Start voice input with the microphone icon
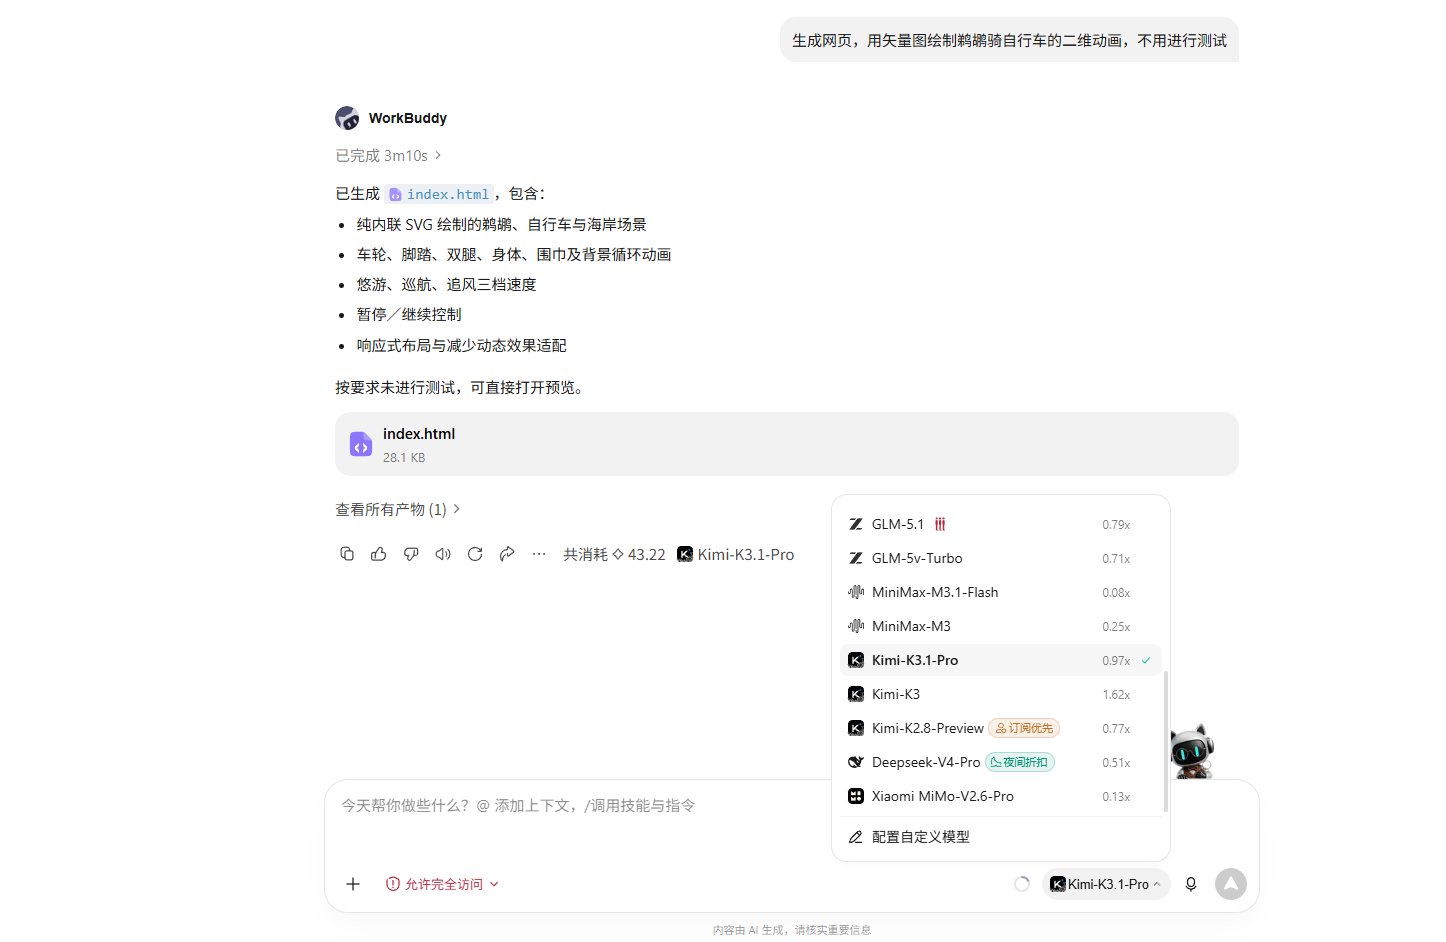 click(1191, 884)
